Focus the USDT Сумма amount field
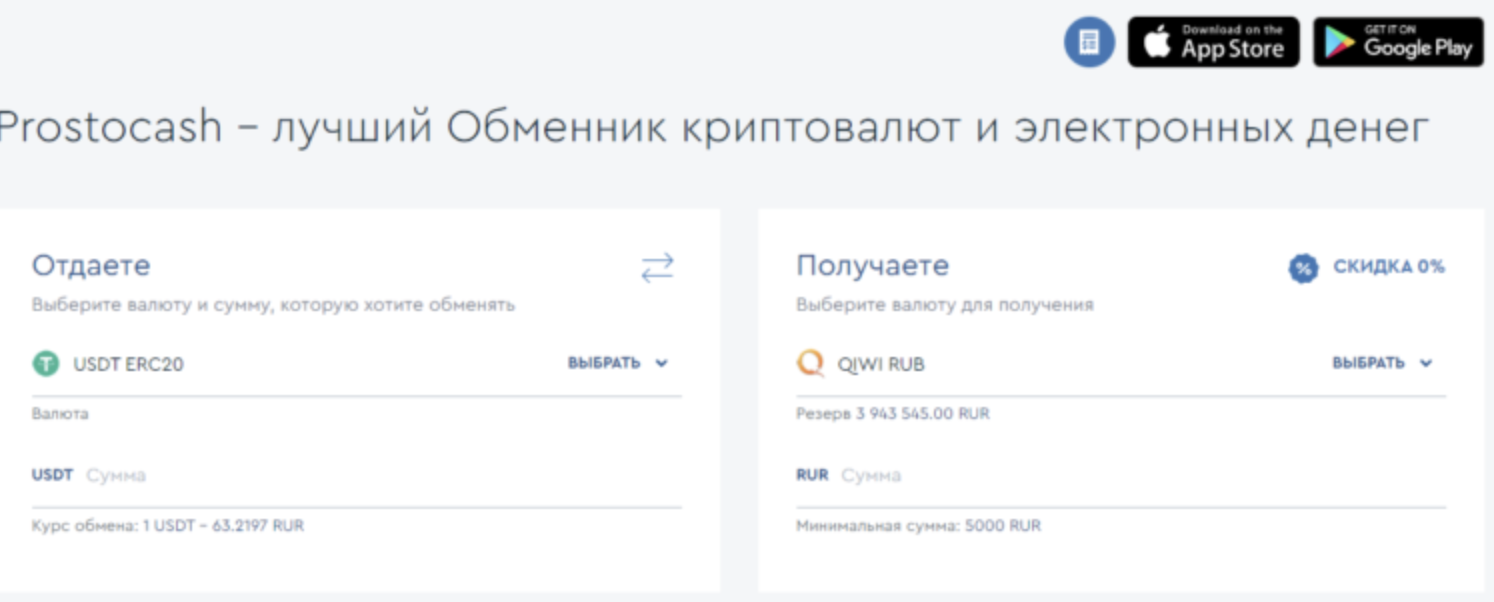The width and height of the screenshot is (1494, 602). pos(380,475)
